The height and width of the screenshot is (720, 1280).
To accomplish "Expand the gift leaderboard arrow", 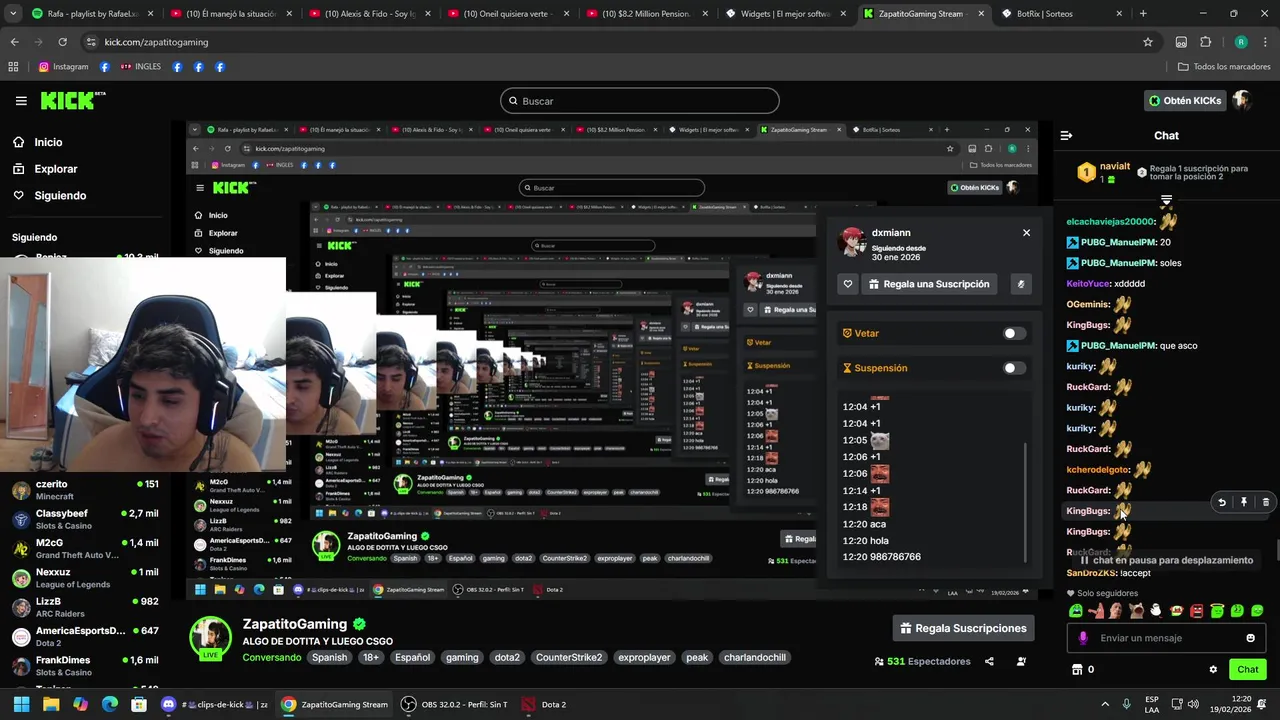I will [x=1166, y=201].
